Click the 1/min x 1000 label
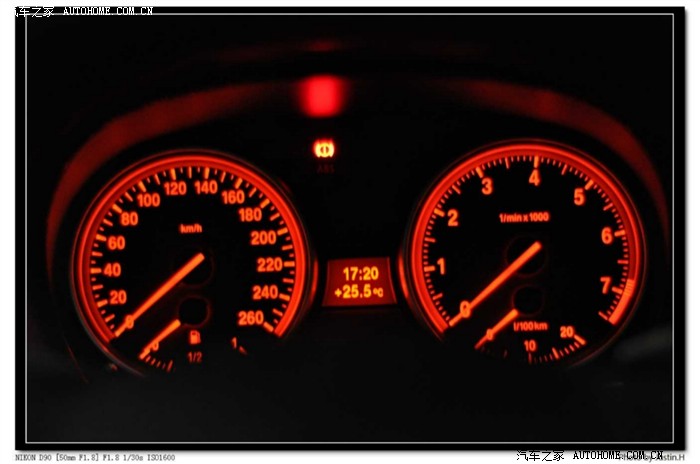This screenshot has height=464, width=700. [x=524, y=217]
